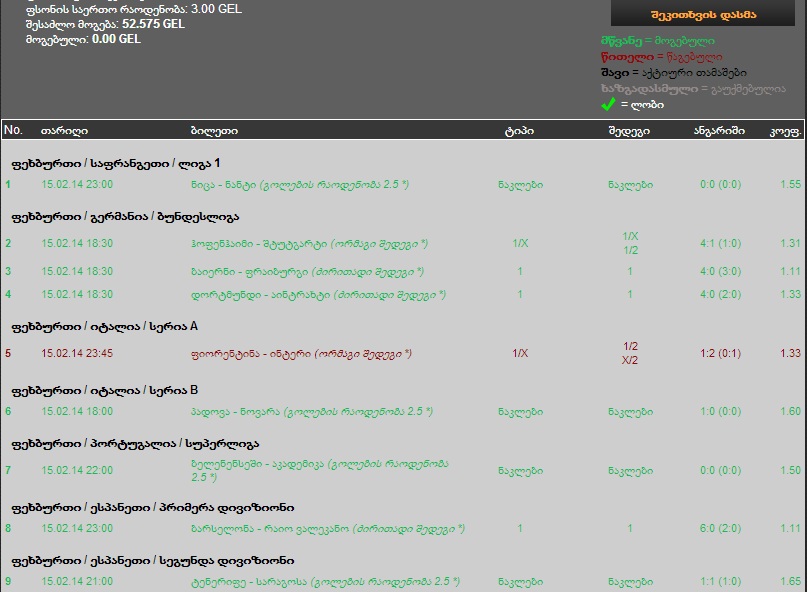Click the '1:0 (0:0)' score in row 6
Image resolution: width=808 pixels, height=597 pixels.
click(720, 412)
